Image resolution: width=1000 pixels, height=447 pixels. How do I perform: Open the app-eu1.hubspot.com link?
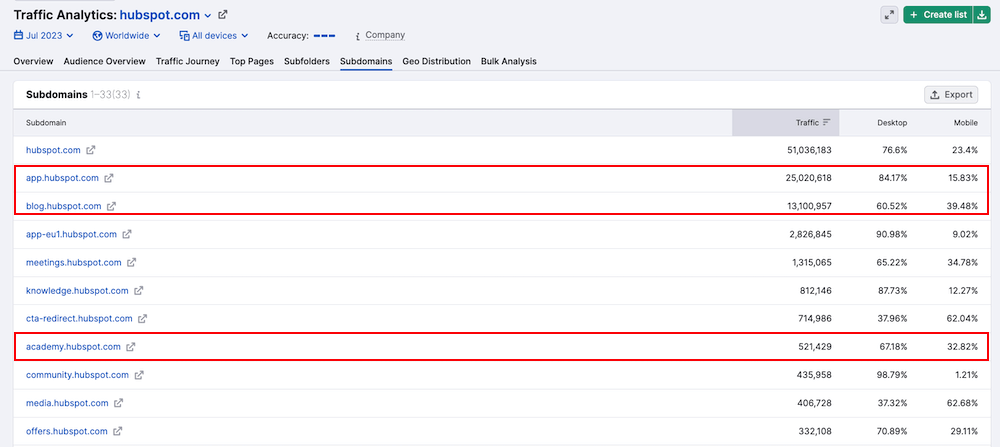pos(71,235)
